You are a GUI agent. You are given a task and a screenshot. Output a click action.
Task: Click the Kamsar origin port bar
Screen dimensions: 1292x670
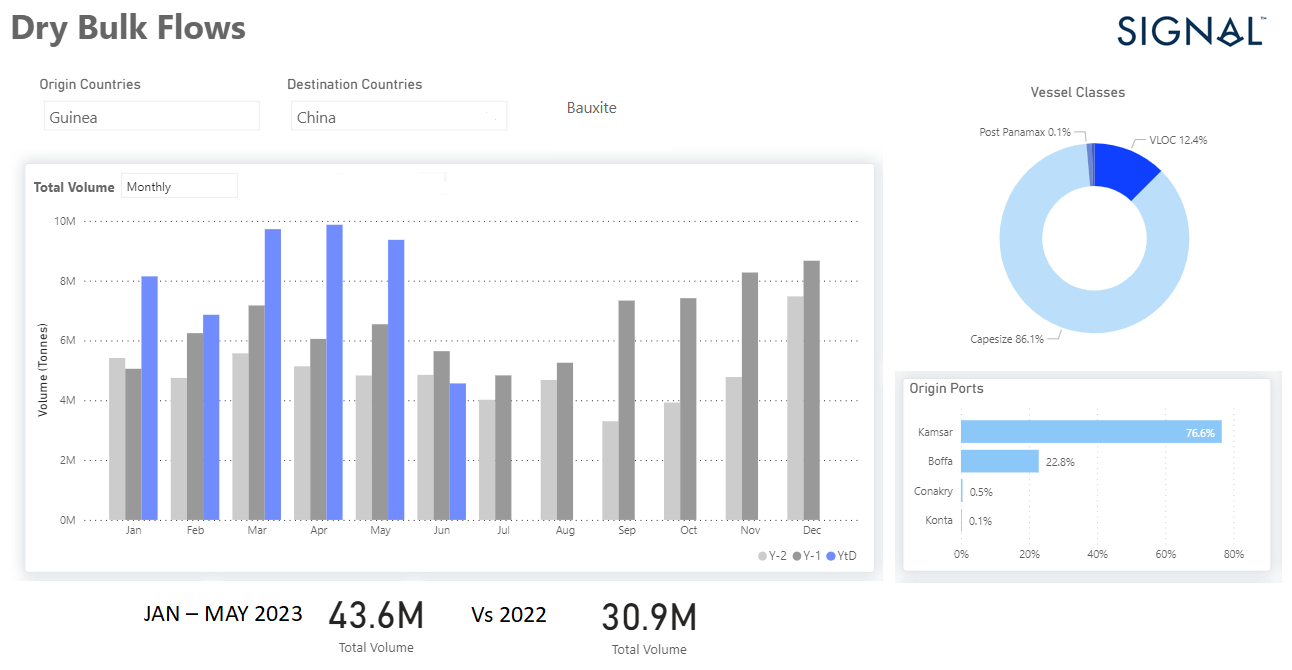pos(1090,432)
